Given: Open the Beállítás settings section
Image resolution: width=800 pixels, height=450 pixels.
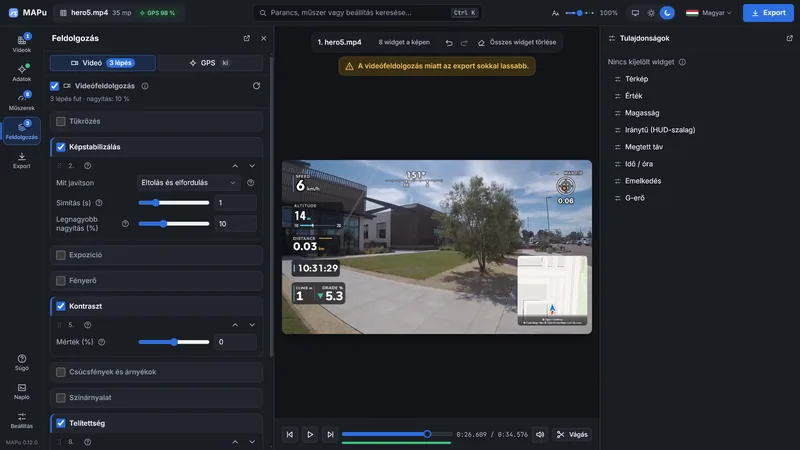Looking at the screenshot, I should pos(21,420).
